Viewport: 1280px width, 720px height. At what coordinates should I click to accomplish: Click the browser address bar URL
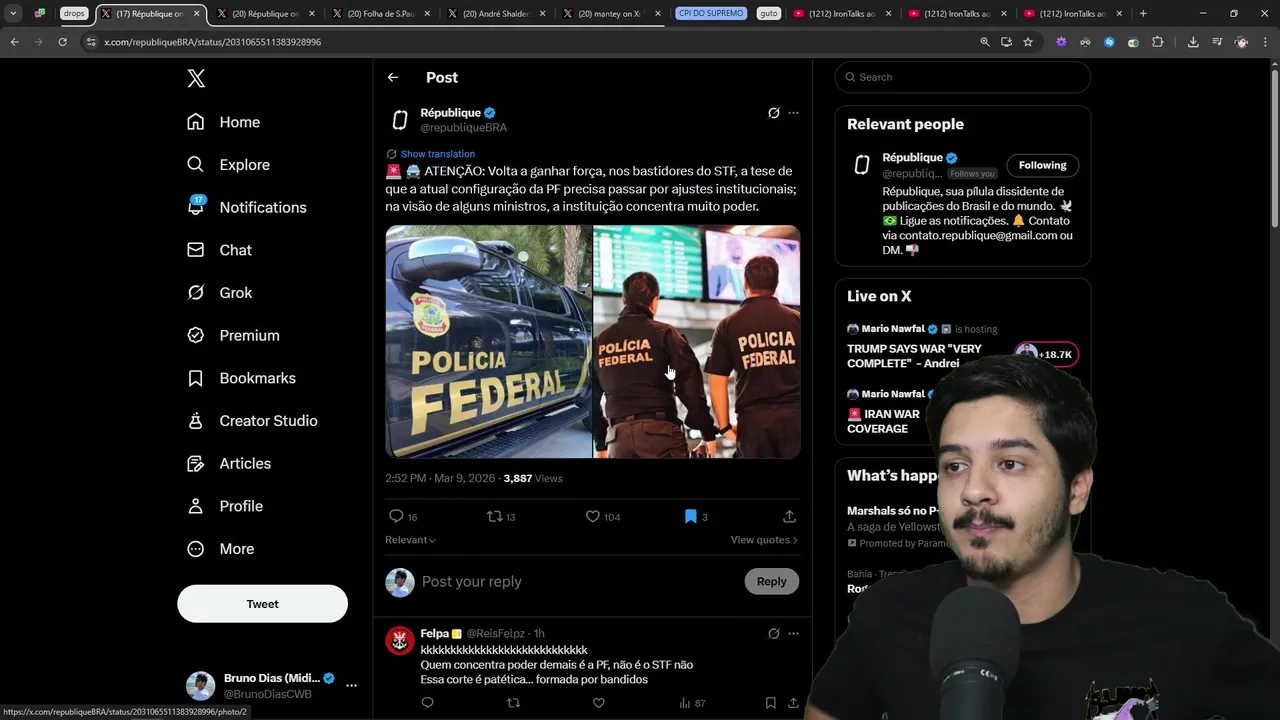pyautogui.click(x=212, y=42)
